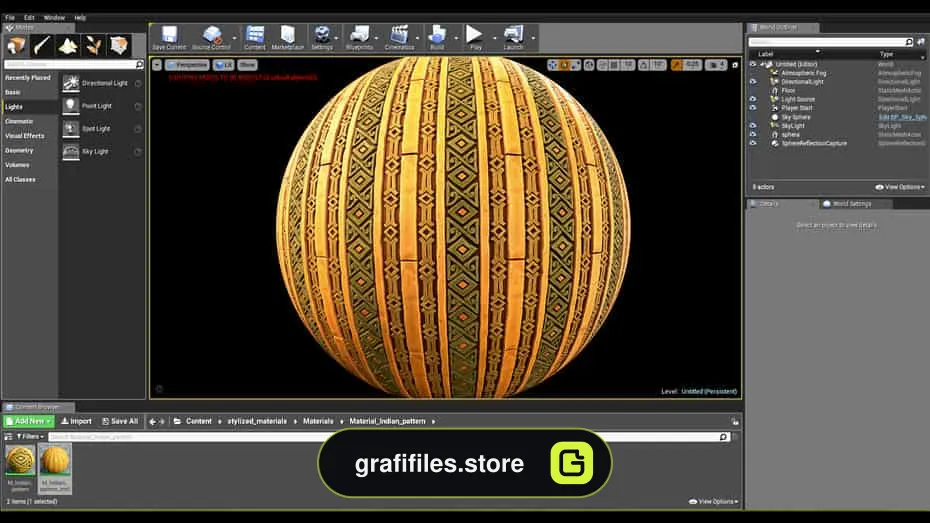Toggle visibility of the Untitled (Editor) world row
The image size is (930, 523).
click(x=753, y=64)
